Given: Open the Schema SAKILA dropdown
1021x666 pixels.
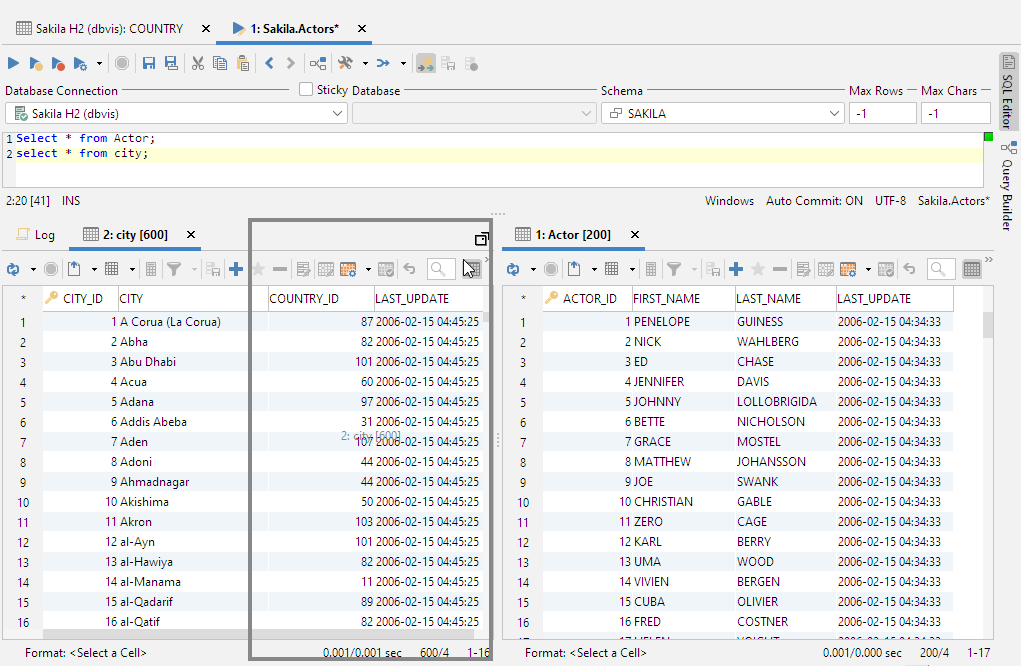Looking at the screenshot, I should [835, 114].
